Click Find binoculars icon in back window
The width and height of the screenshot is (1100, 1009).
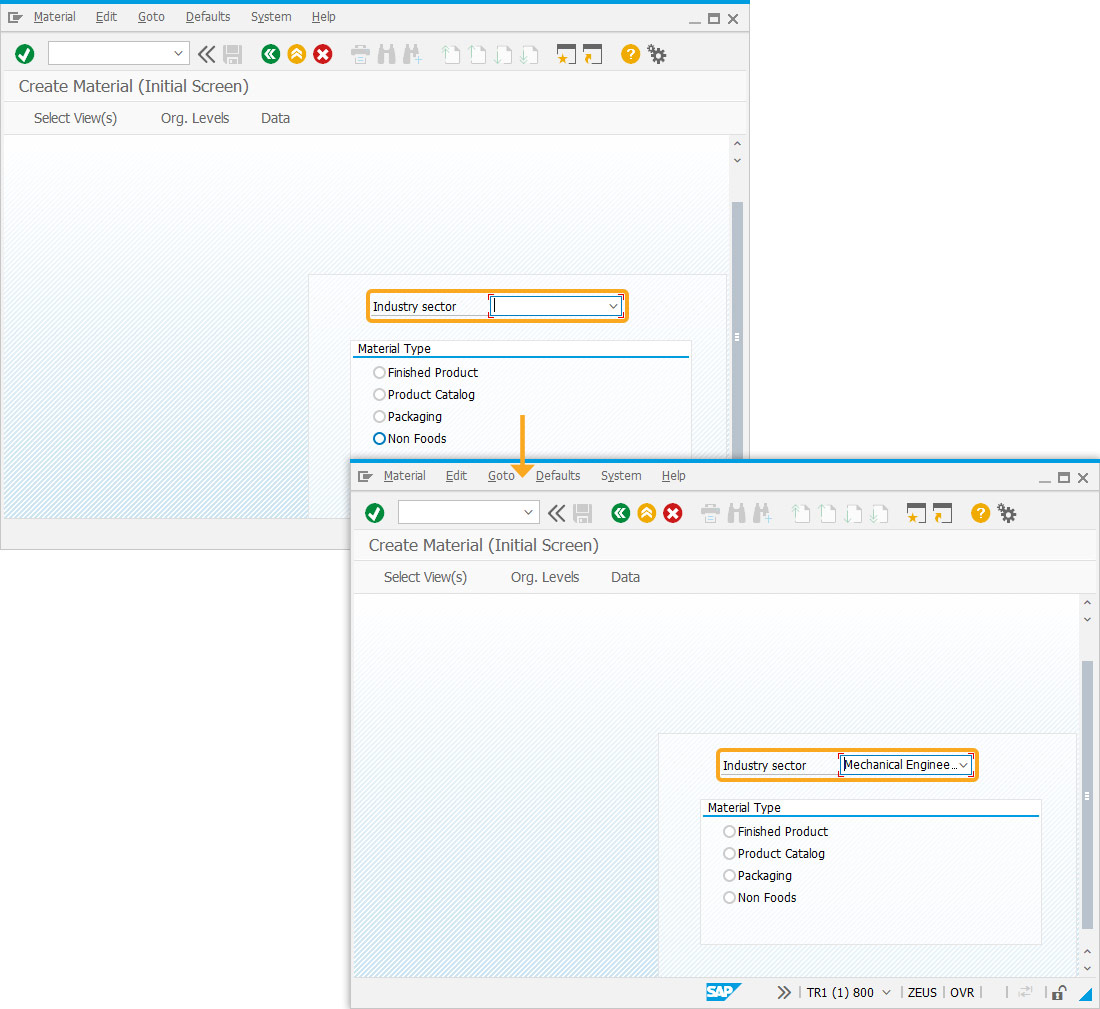coord(387,54)
